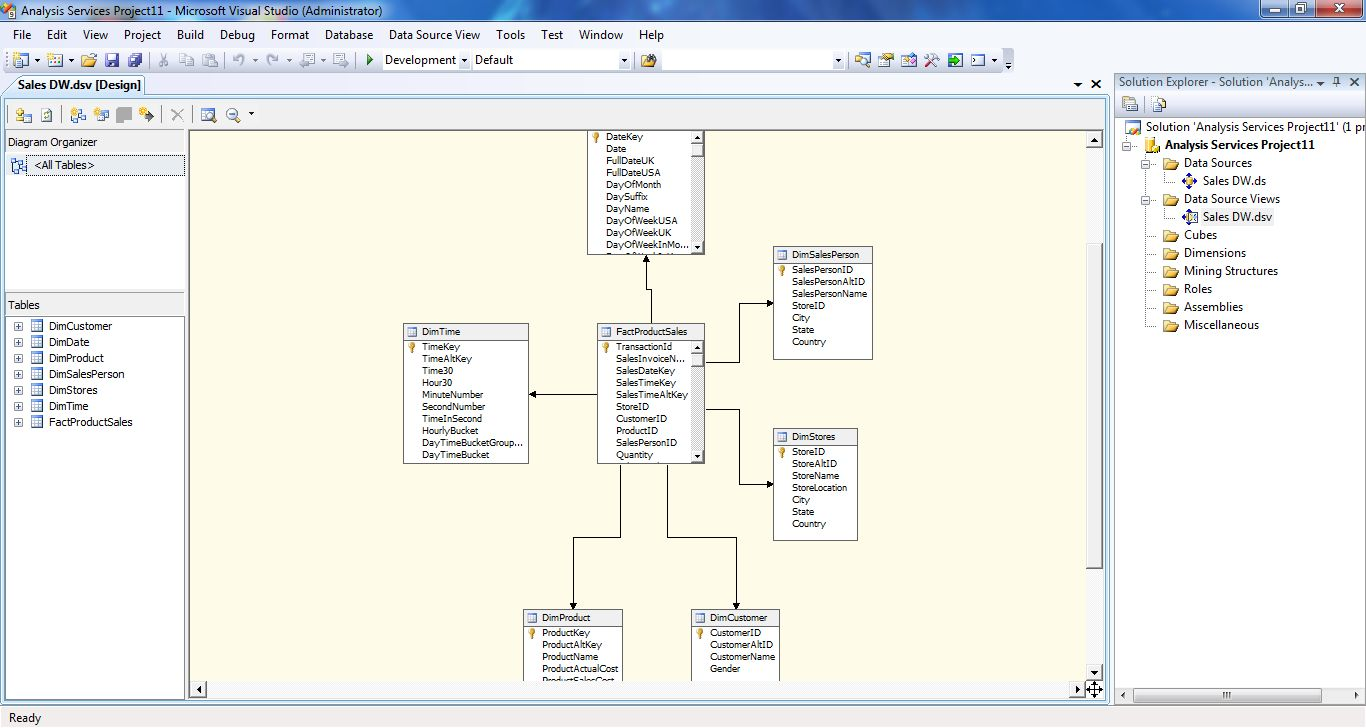Click the Zoom magnifier icon in DSV toolbar
This screenshot has width=1366, height=728.
tap(233, 115)
